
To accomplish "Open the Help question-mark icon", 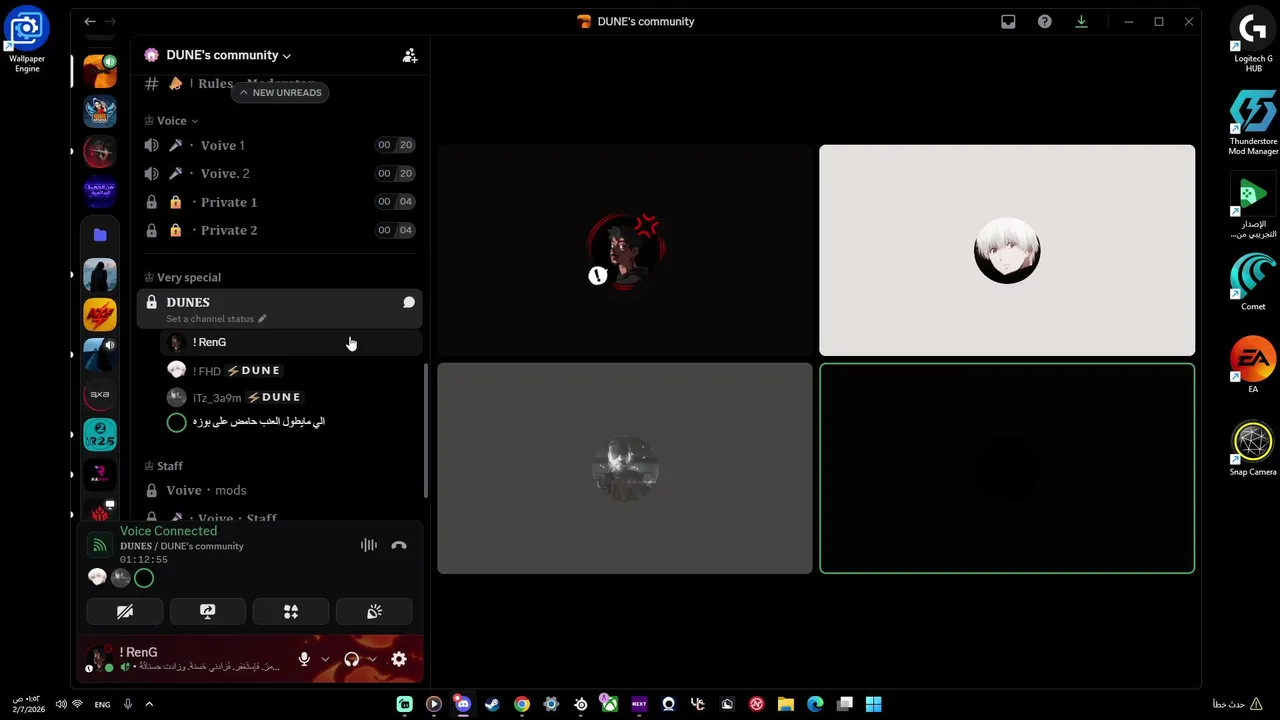I will (1045, 21).
